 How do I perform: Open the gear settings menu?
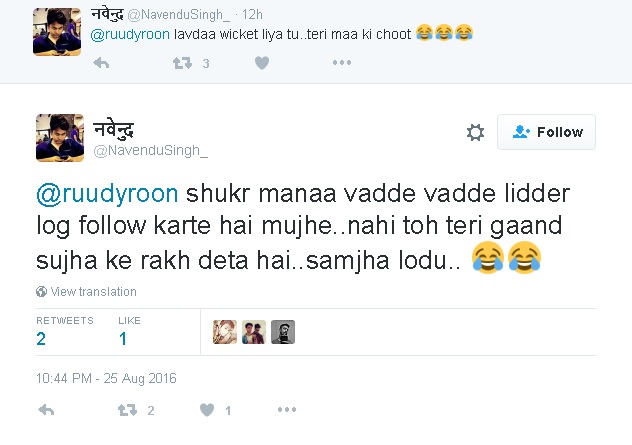[475, 133]
